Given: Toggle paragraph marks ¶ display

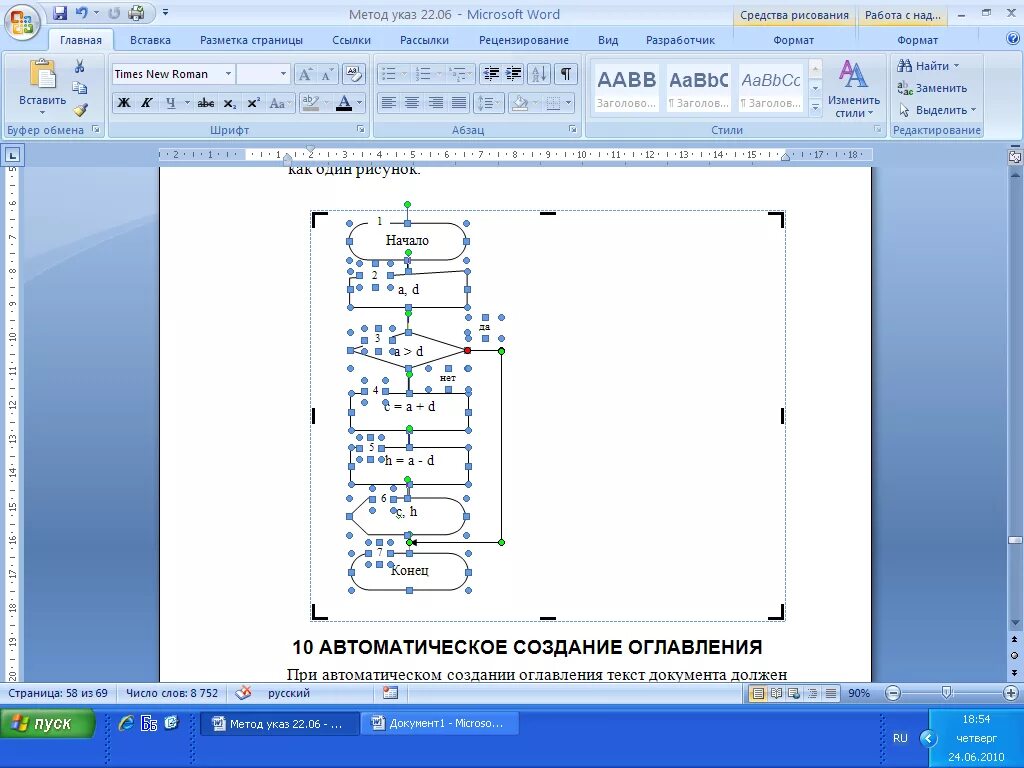Looking at the screenshot, I should click(x=566, y=74).
